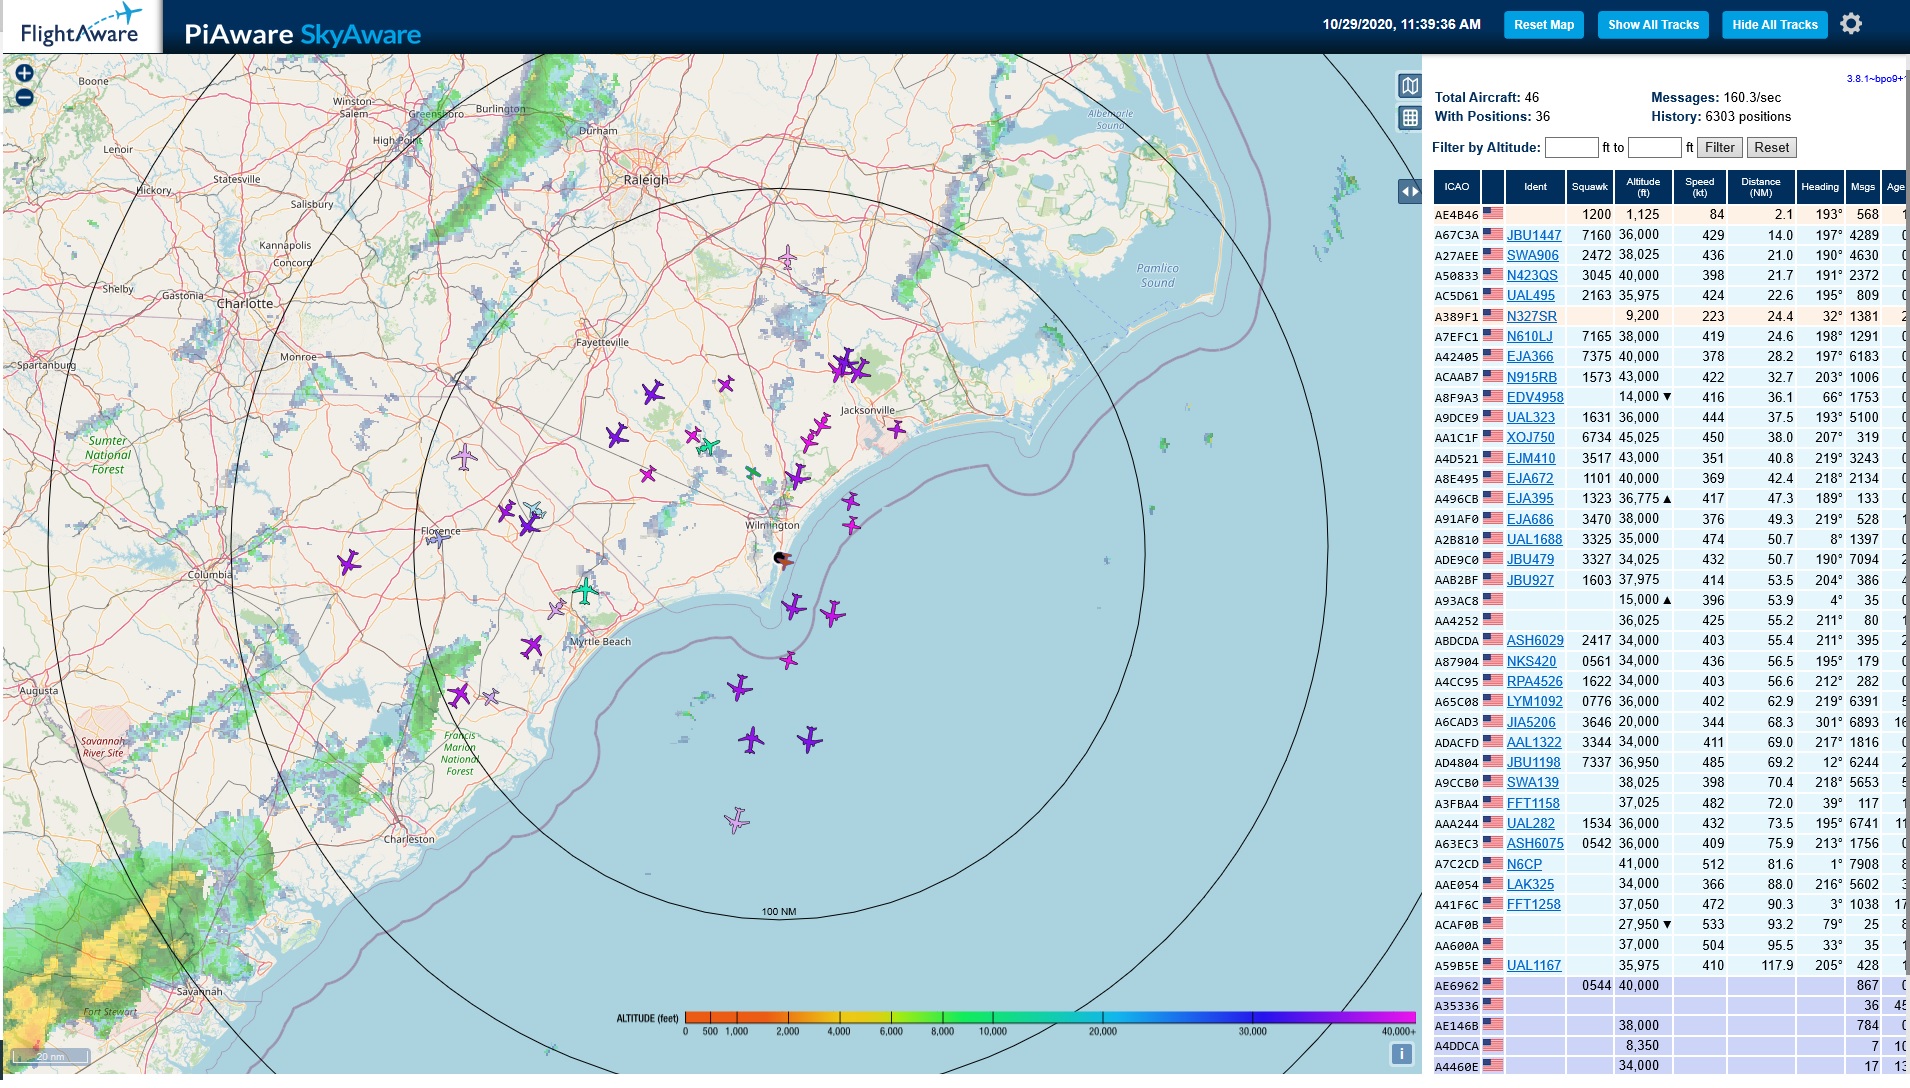This screenshot has width=1910, height=1088.
Task: Sort table by Ident column
Action: click(1535, 187)
